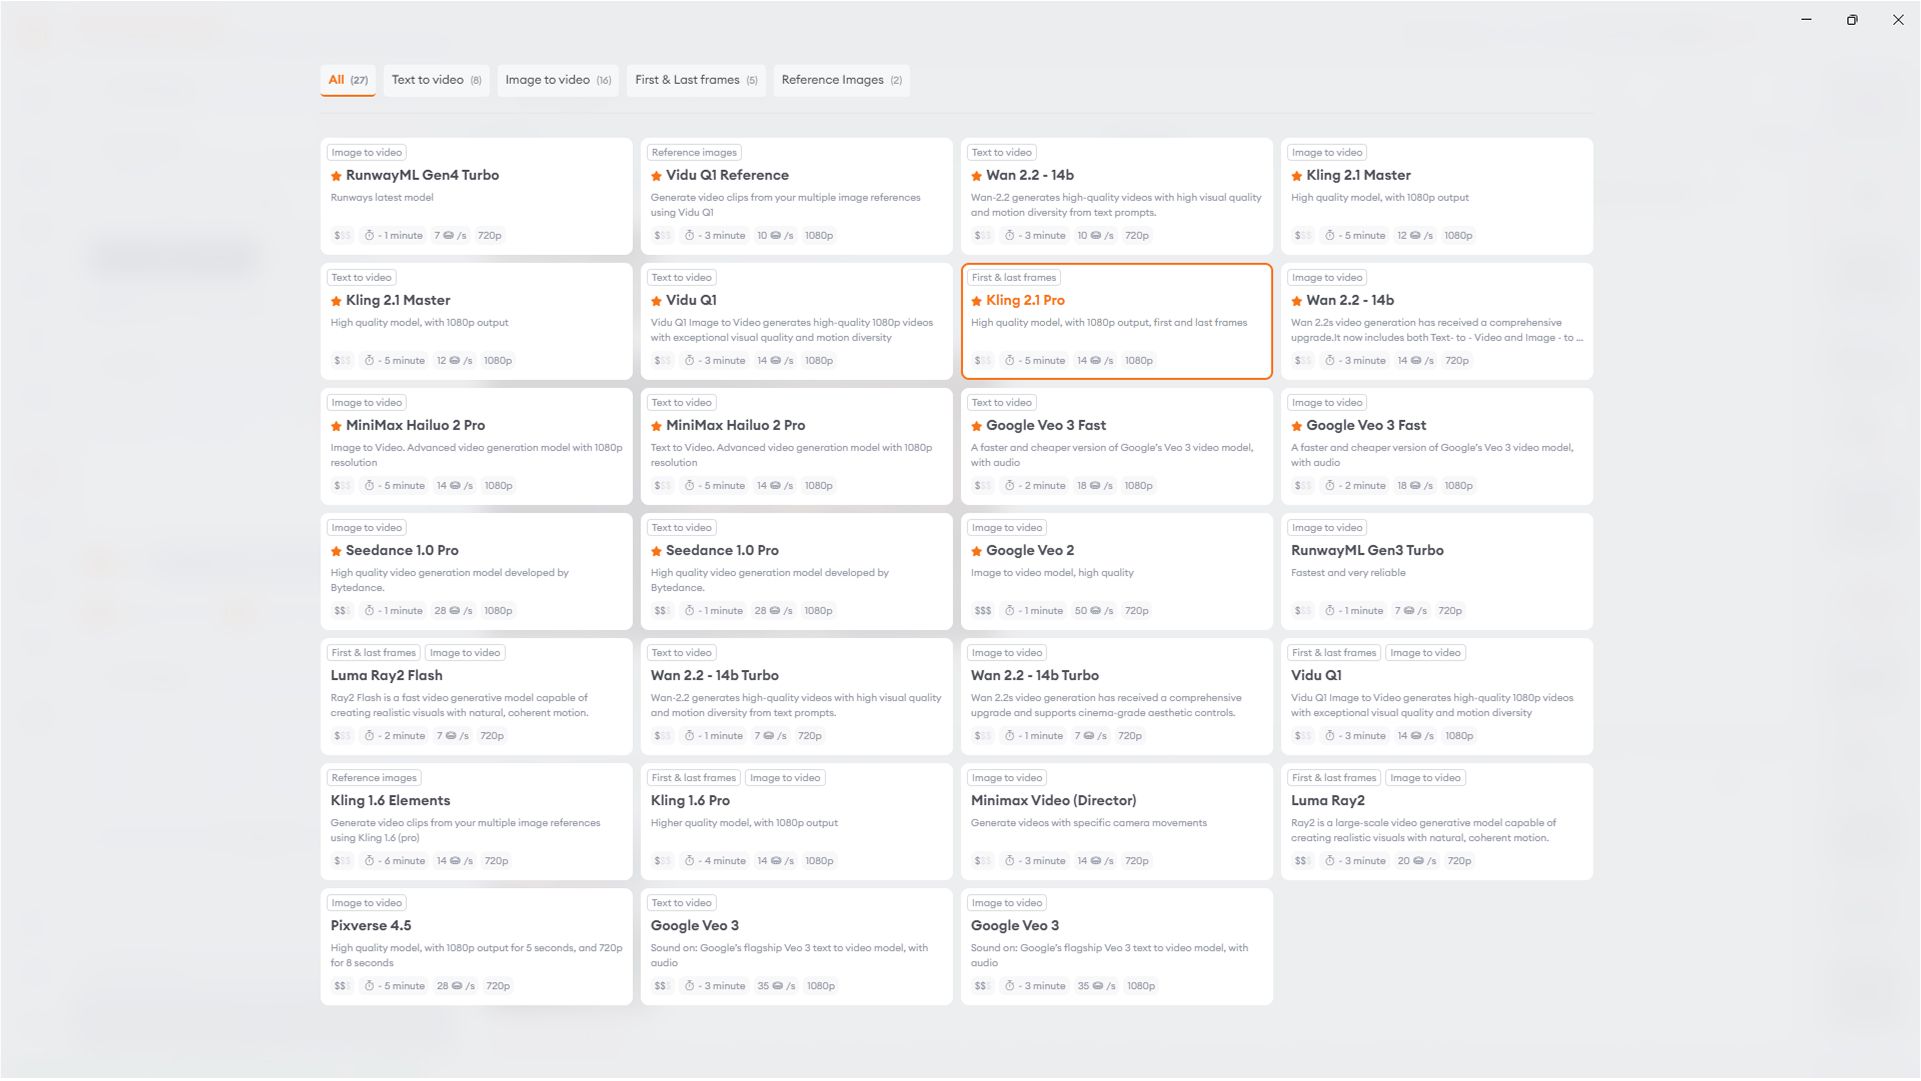Click First & last frames tag on Kling 1.6 Pro
Image resolution: width=1921 pixels, height=1081 pixels.
pyautogui.click(x=693, y=778)
